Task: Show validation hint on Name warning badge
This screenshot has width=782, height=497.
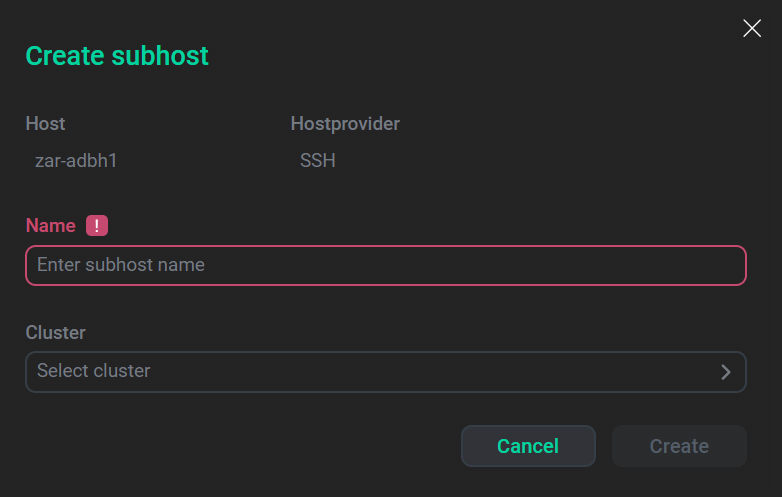Action: coord(96,226)
